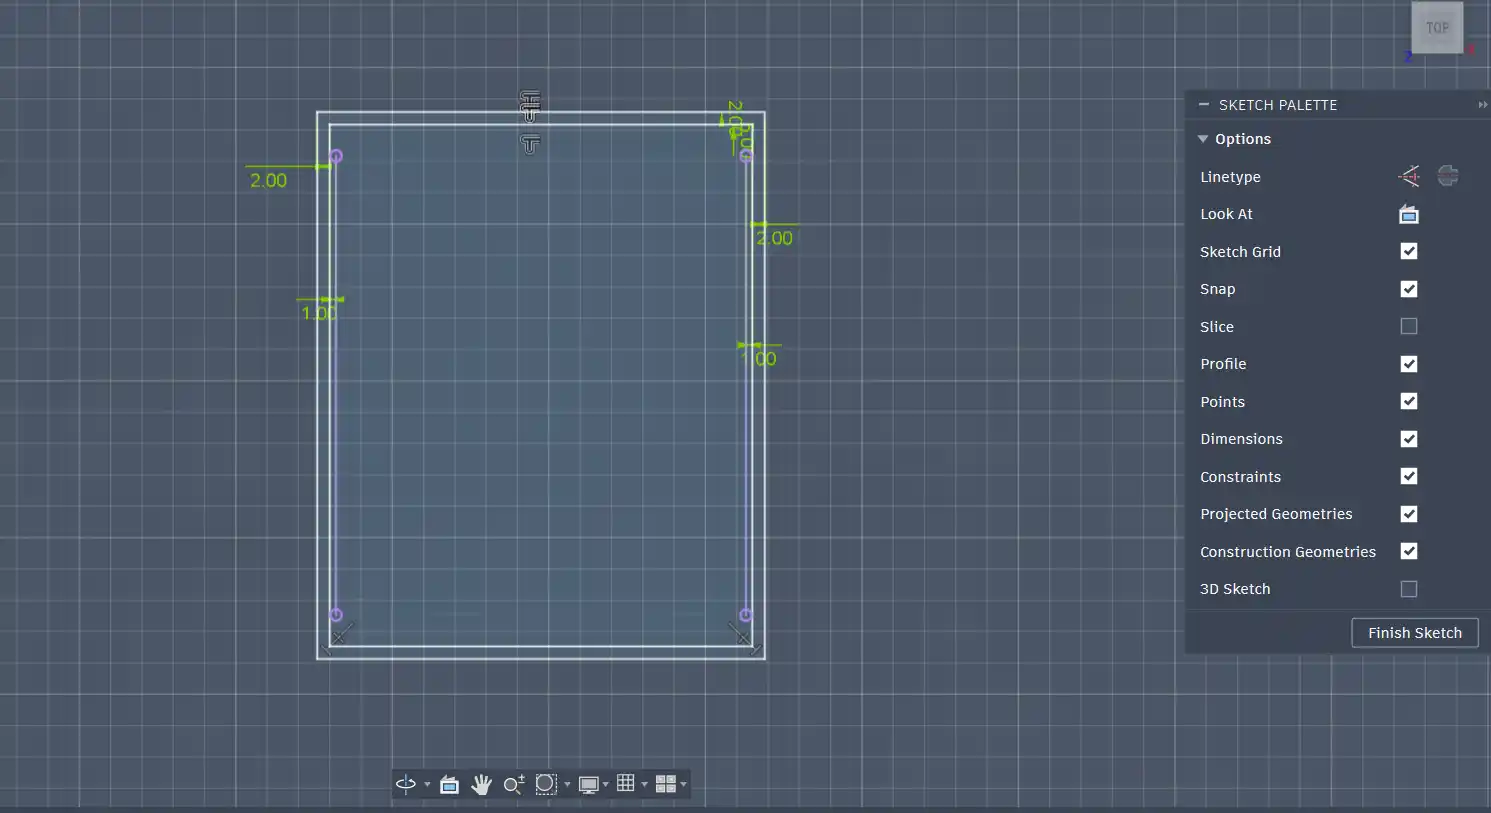Toggle Linetype construction icon in Sketch Palette
Screen dimensions: 1491x813
[1409, 177]
